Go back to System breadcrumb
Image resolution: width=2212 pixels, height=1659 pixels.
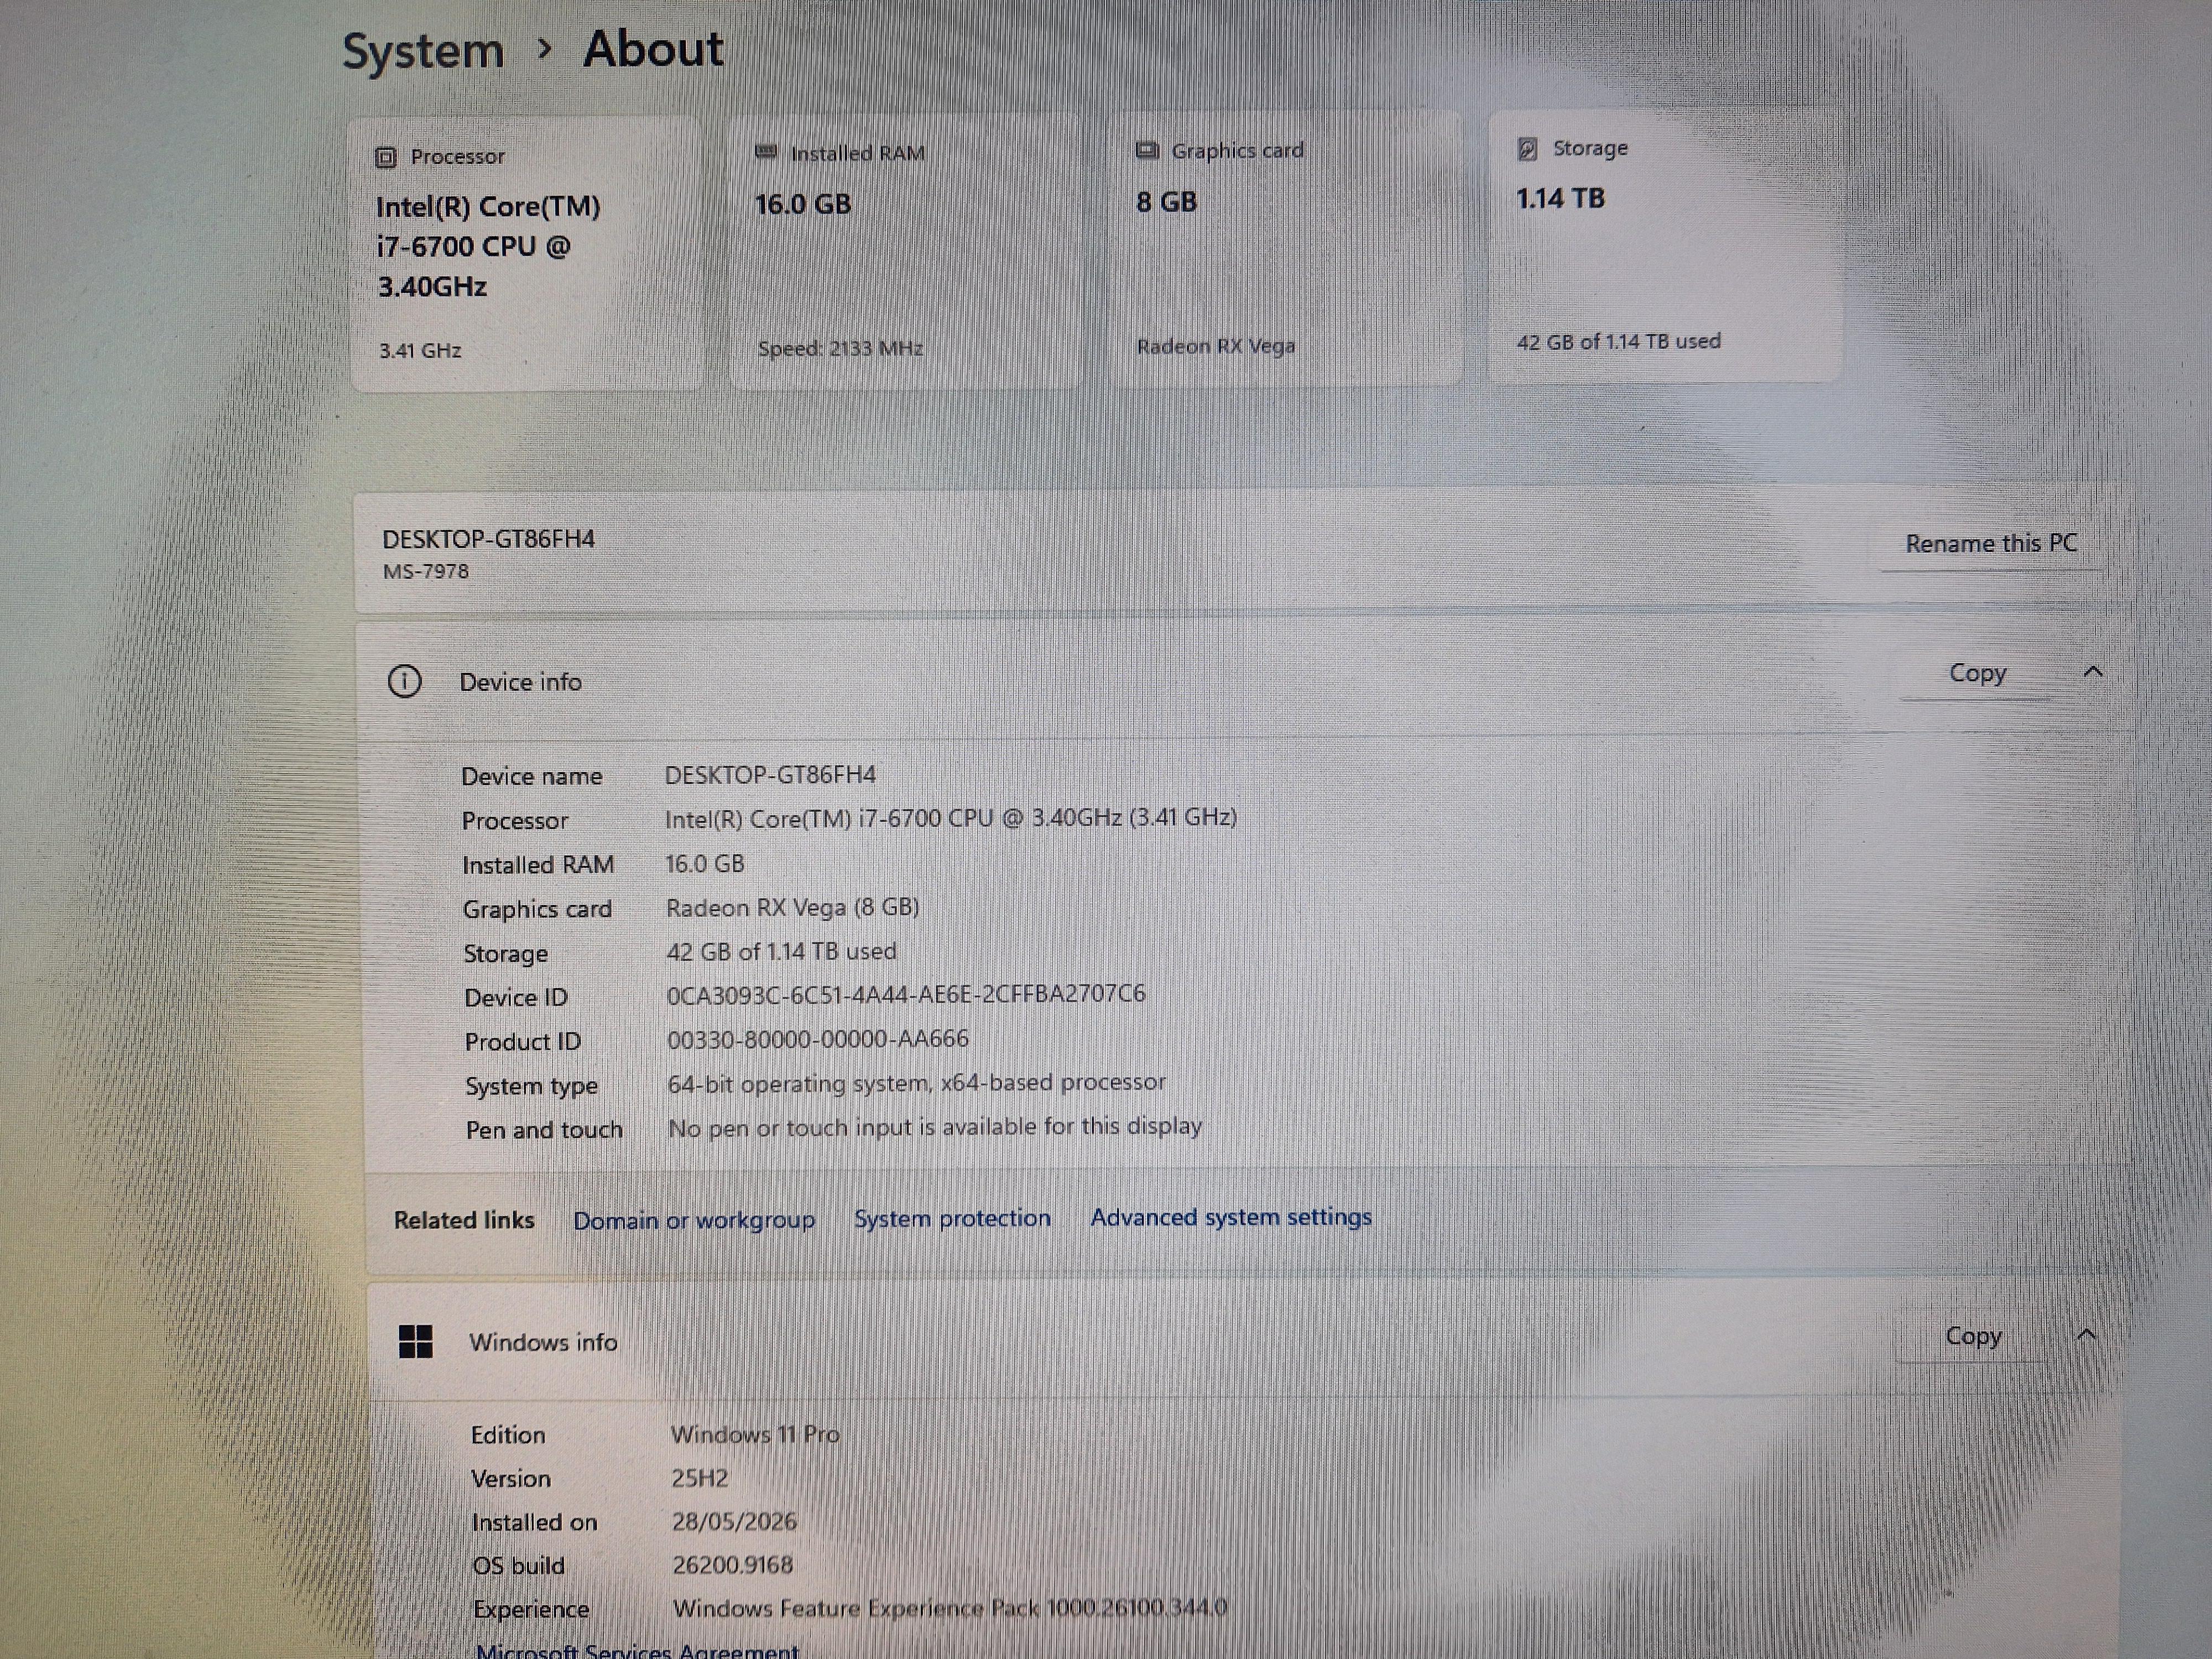point(423,51)
